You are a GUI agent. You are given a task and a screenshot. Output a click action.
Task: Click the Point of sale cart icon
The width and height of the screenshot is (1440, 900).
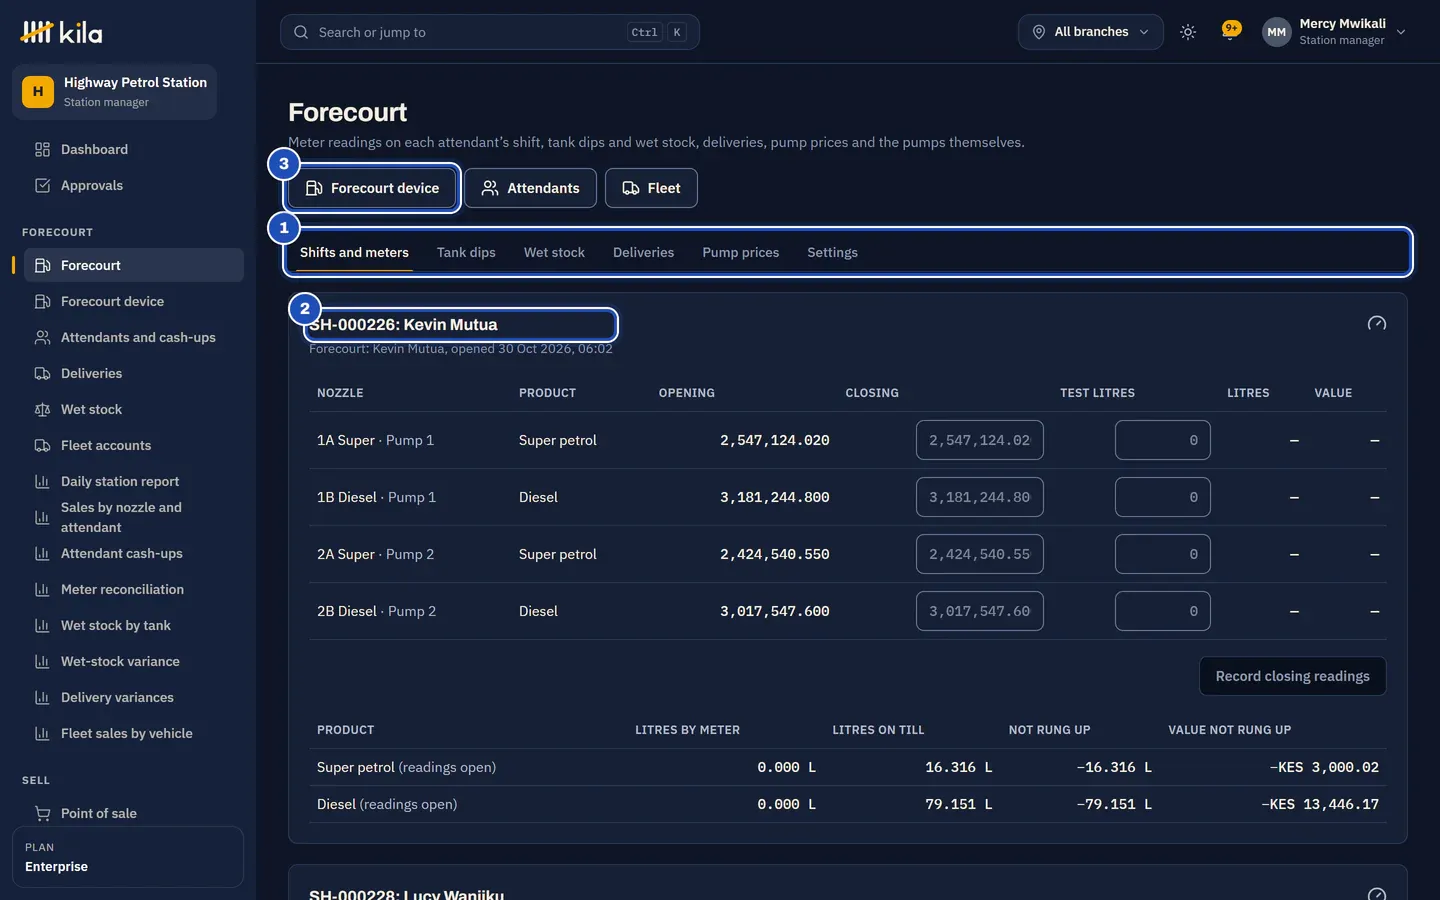(42, 813)
